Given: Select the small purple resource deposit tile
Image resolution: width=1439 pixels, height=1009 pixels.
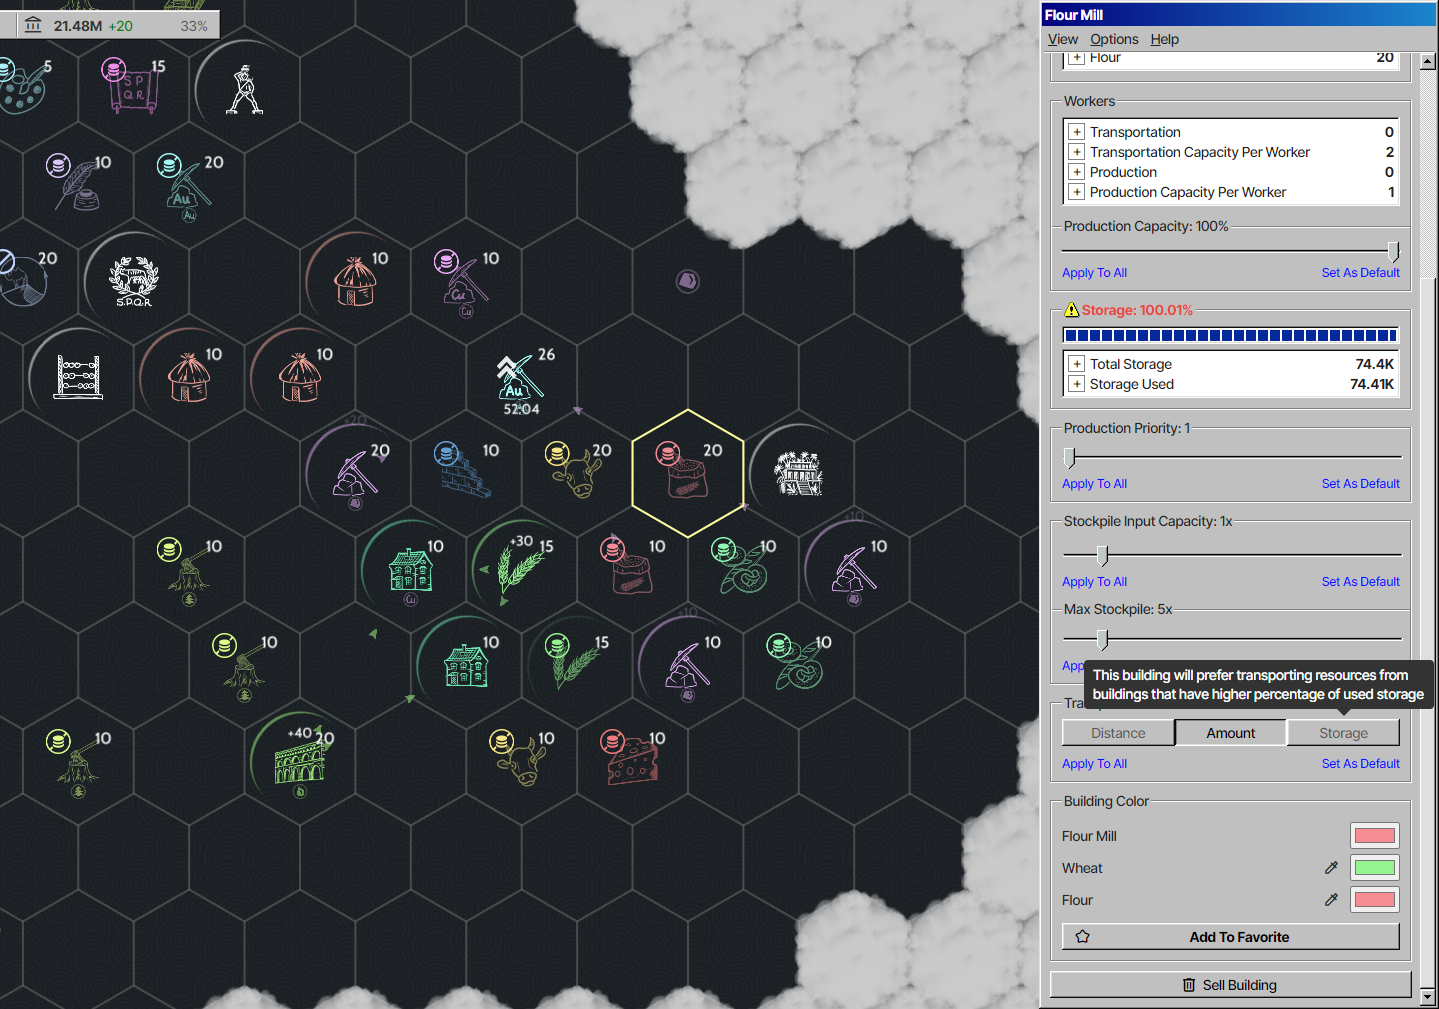Looking at the screenshot, I should point(687,281).
